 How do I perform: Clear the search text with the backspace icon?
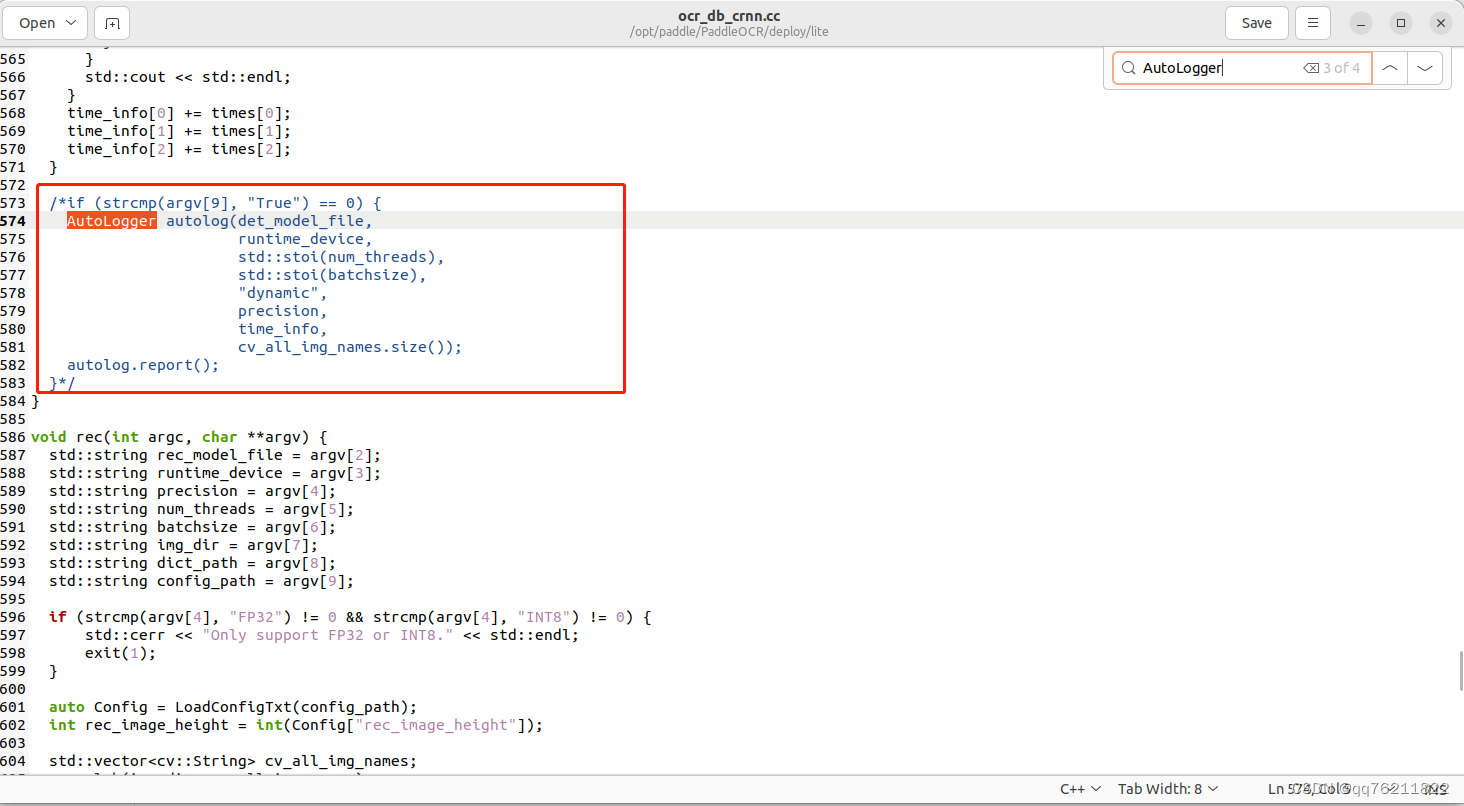point(1310,67)
